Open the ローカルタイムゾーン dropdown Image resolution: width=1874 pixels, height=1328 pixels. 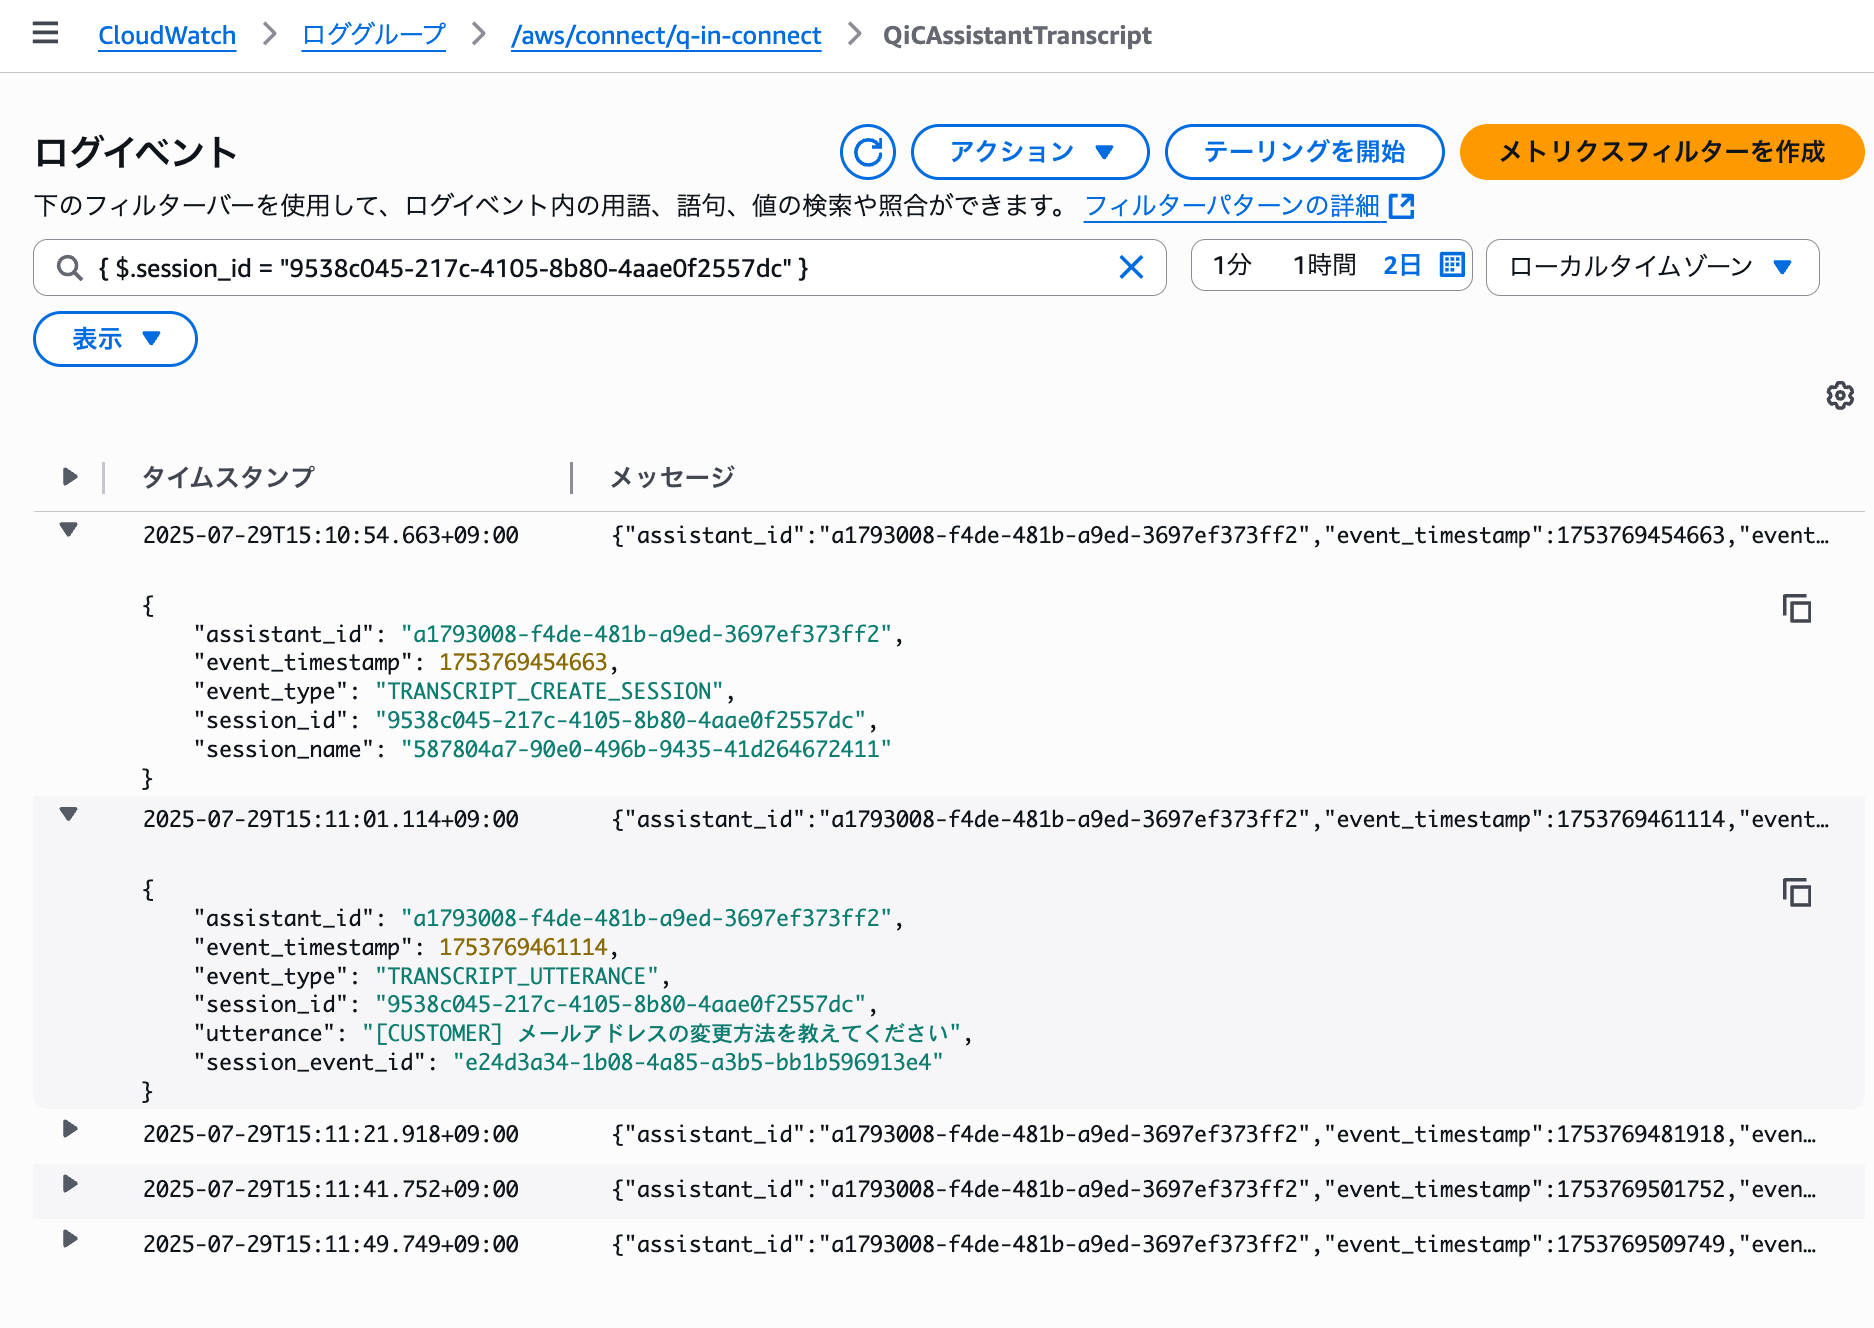pyautogui.click(x=1652, y=267)
